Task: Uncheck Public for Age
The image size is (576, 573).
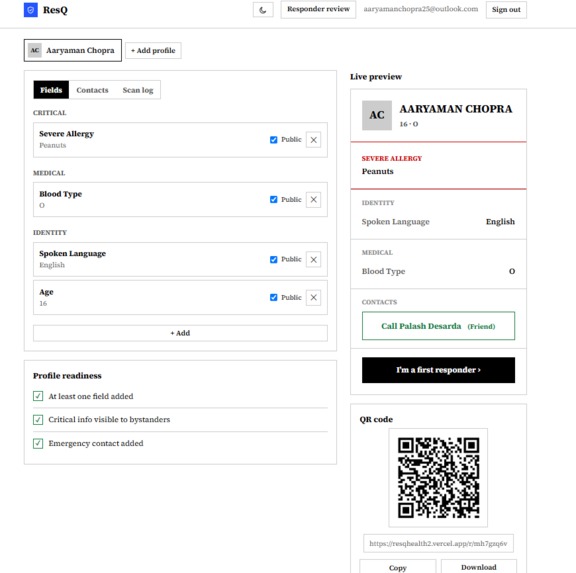Action: click(x=274, y=298)
